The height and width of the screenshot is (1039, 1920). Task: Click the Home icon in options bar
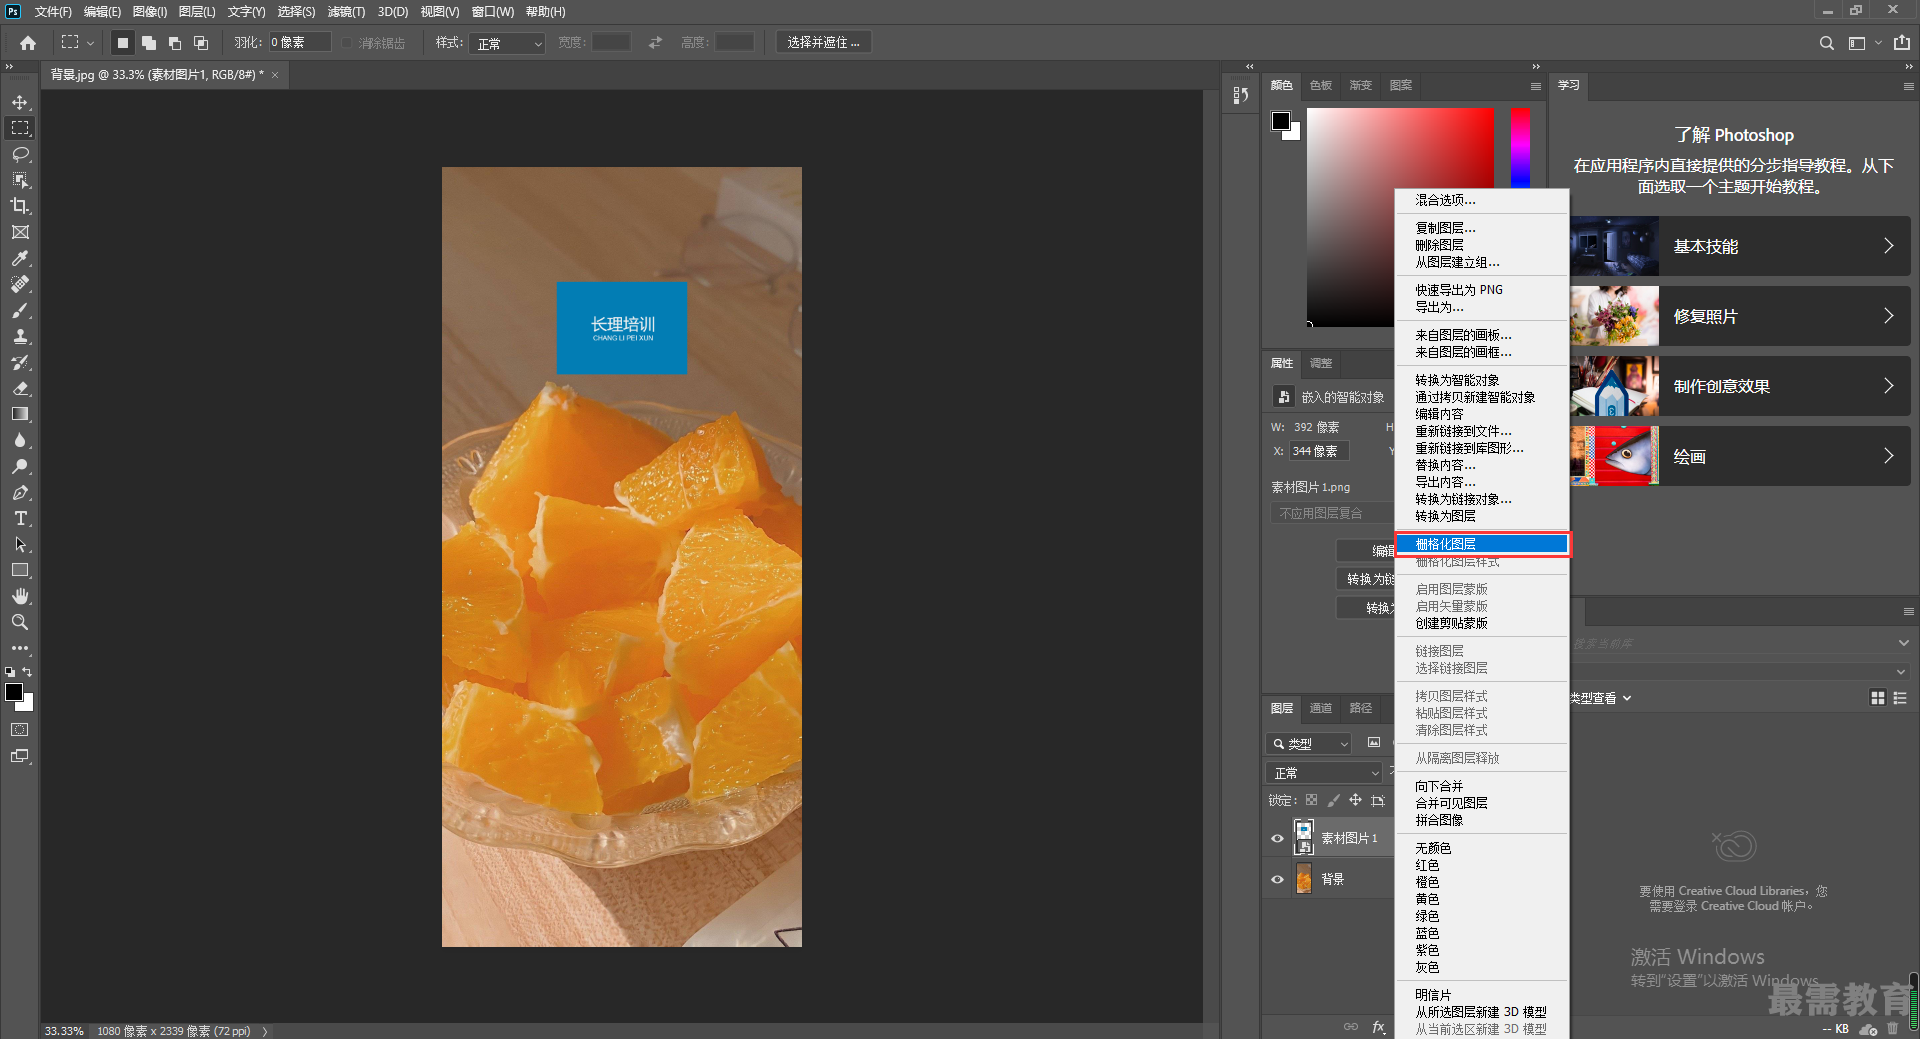28,43
